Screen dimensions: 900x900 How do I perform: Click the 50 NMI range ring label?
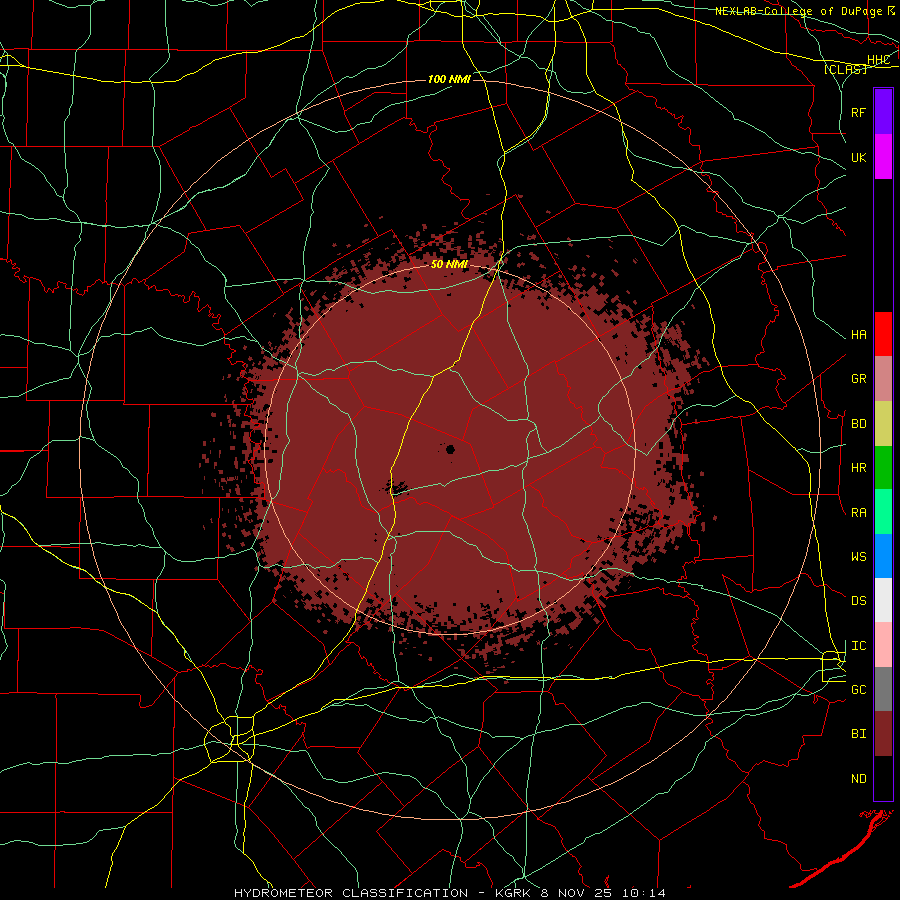449,264
